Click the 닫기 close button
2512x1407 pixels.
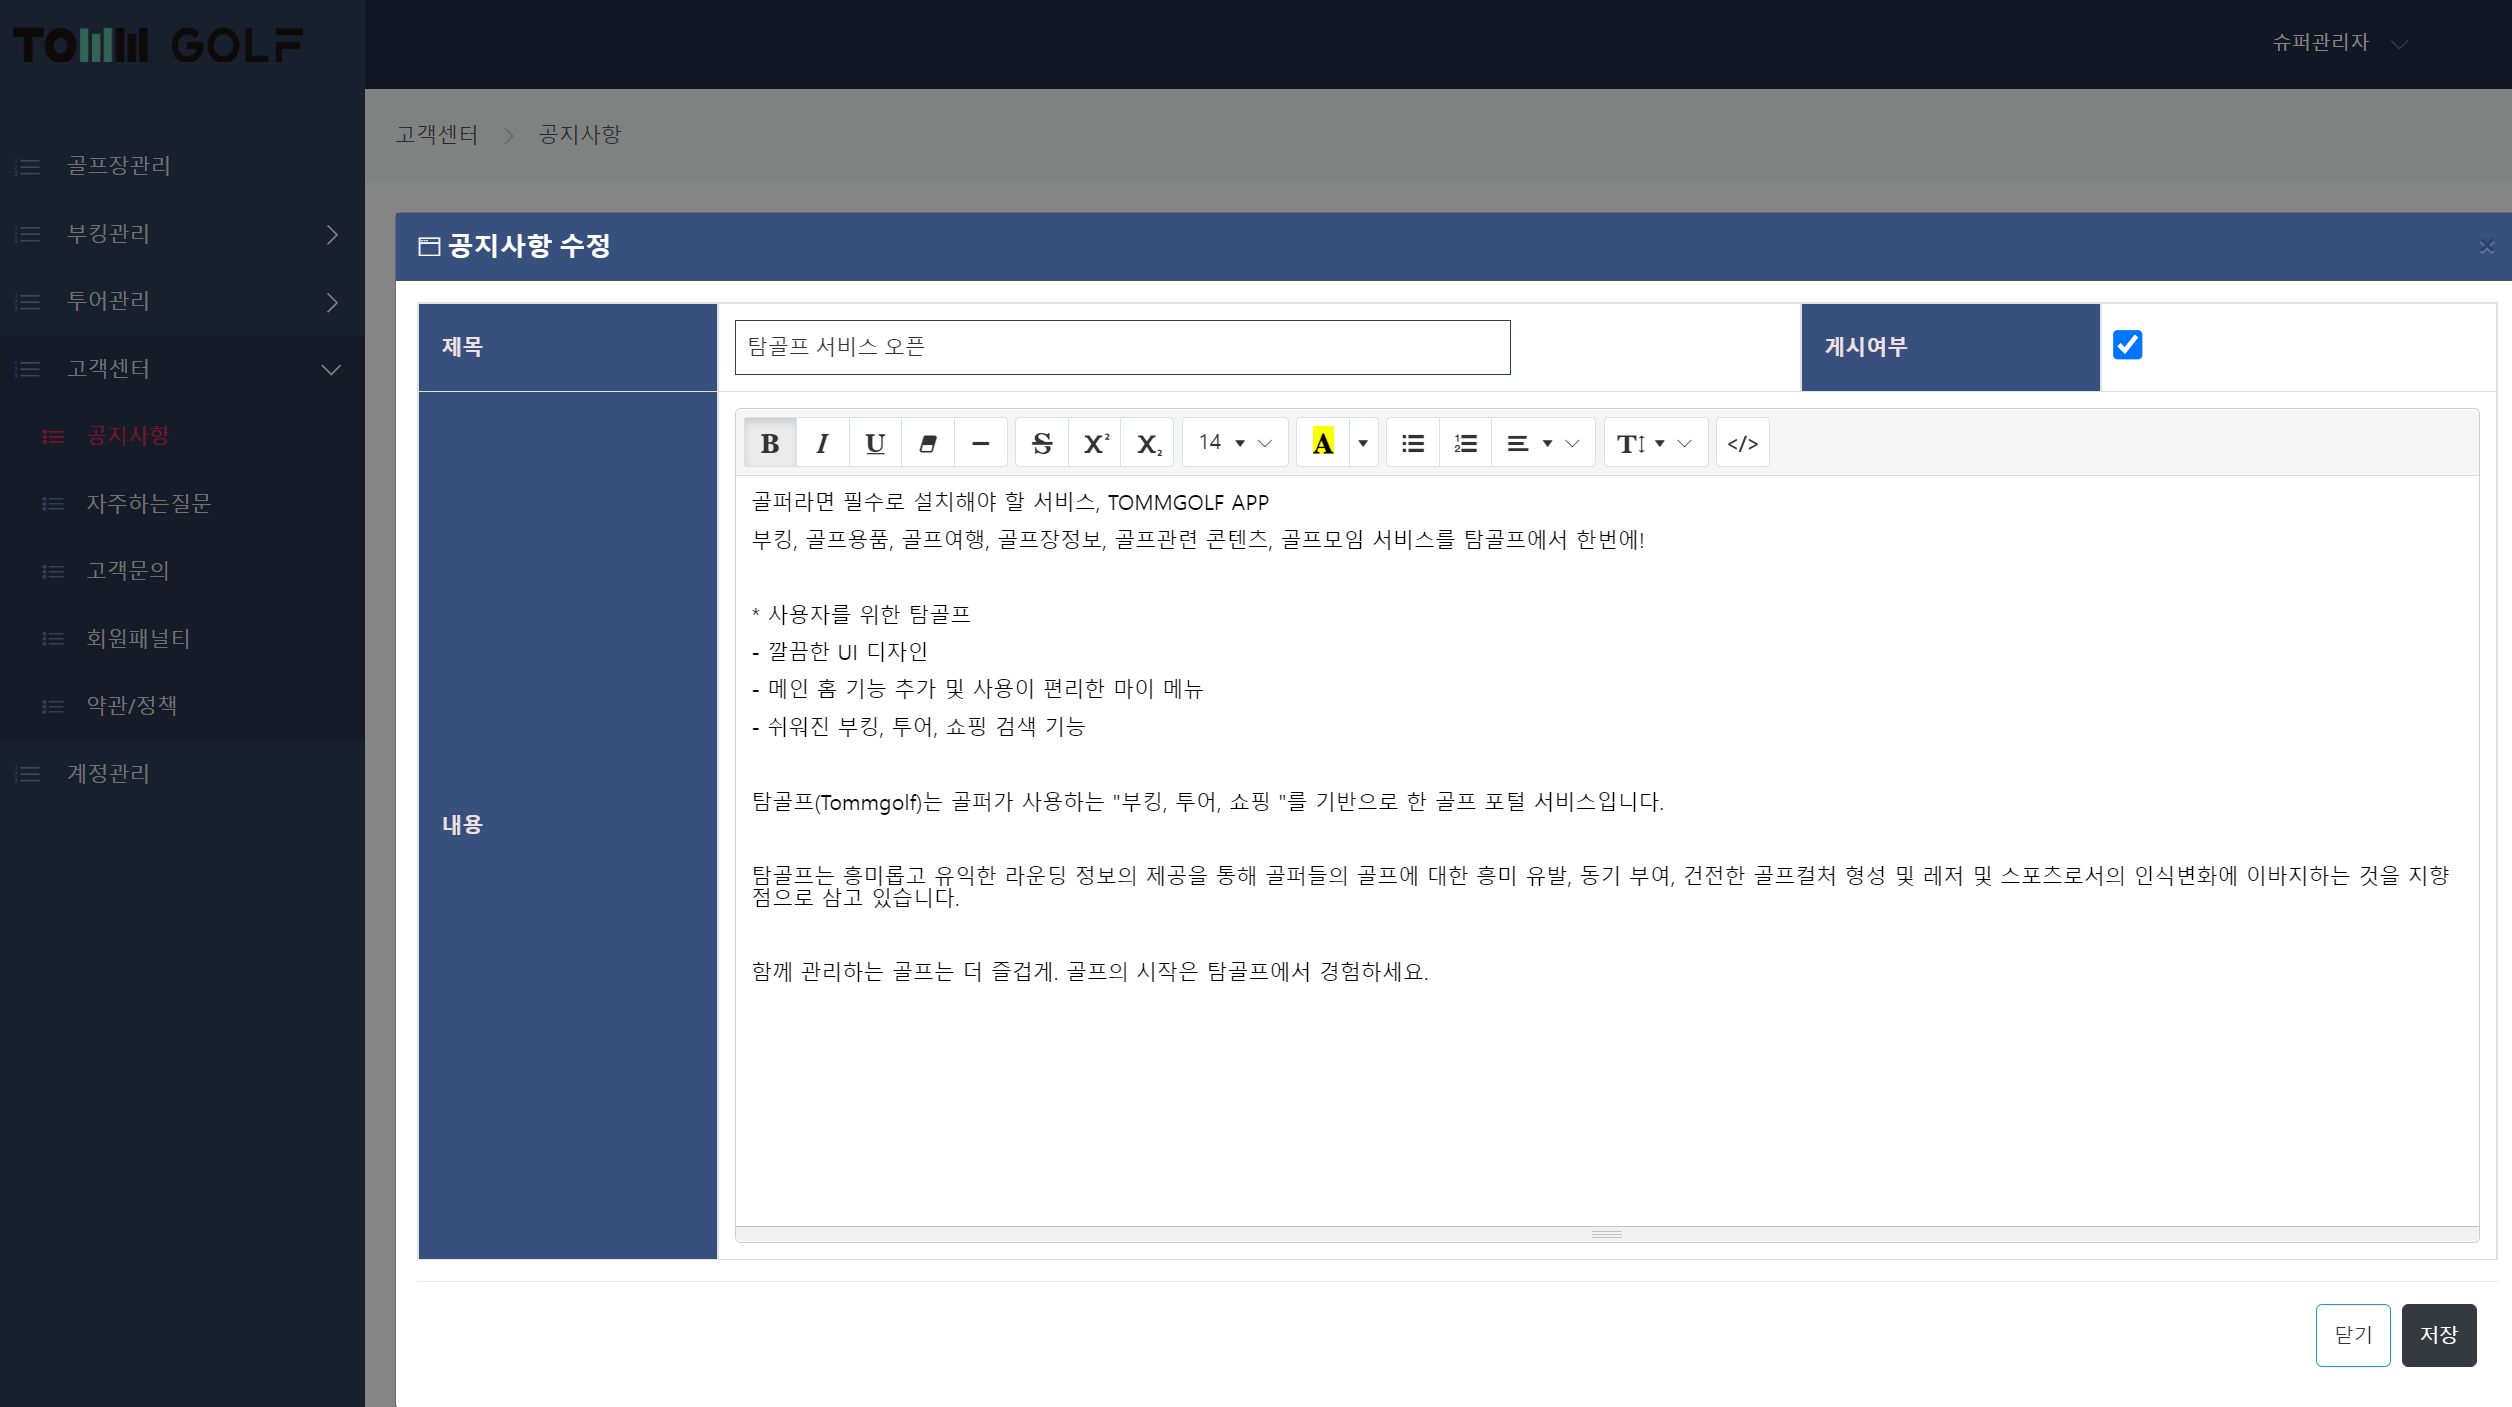pyautogui.click(x=2352, y=1334)
